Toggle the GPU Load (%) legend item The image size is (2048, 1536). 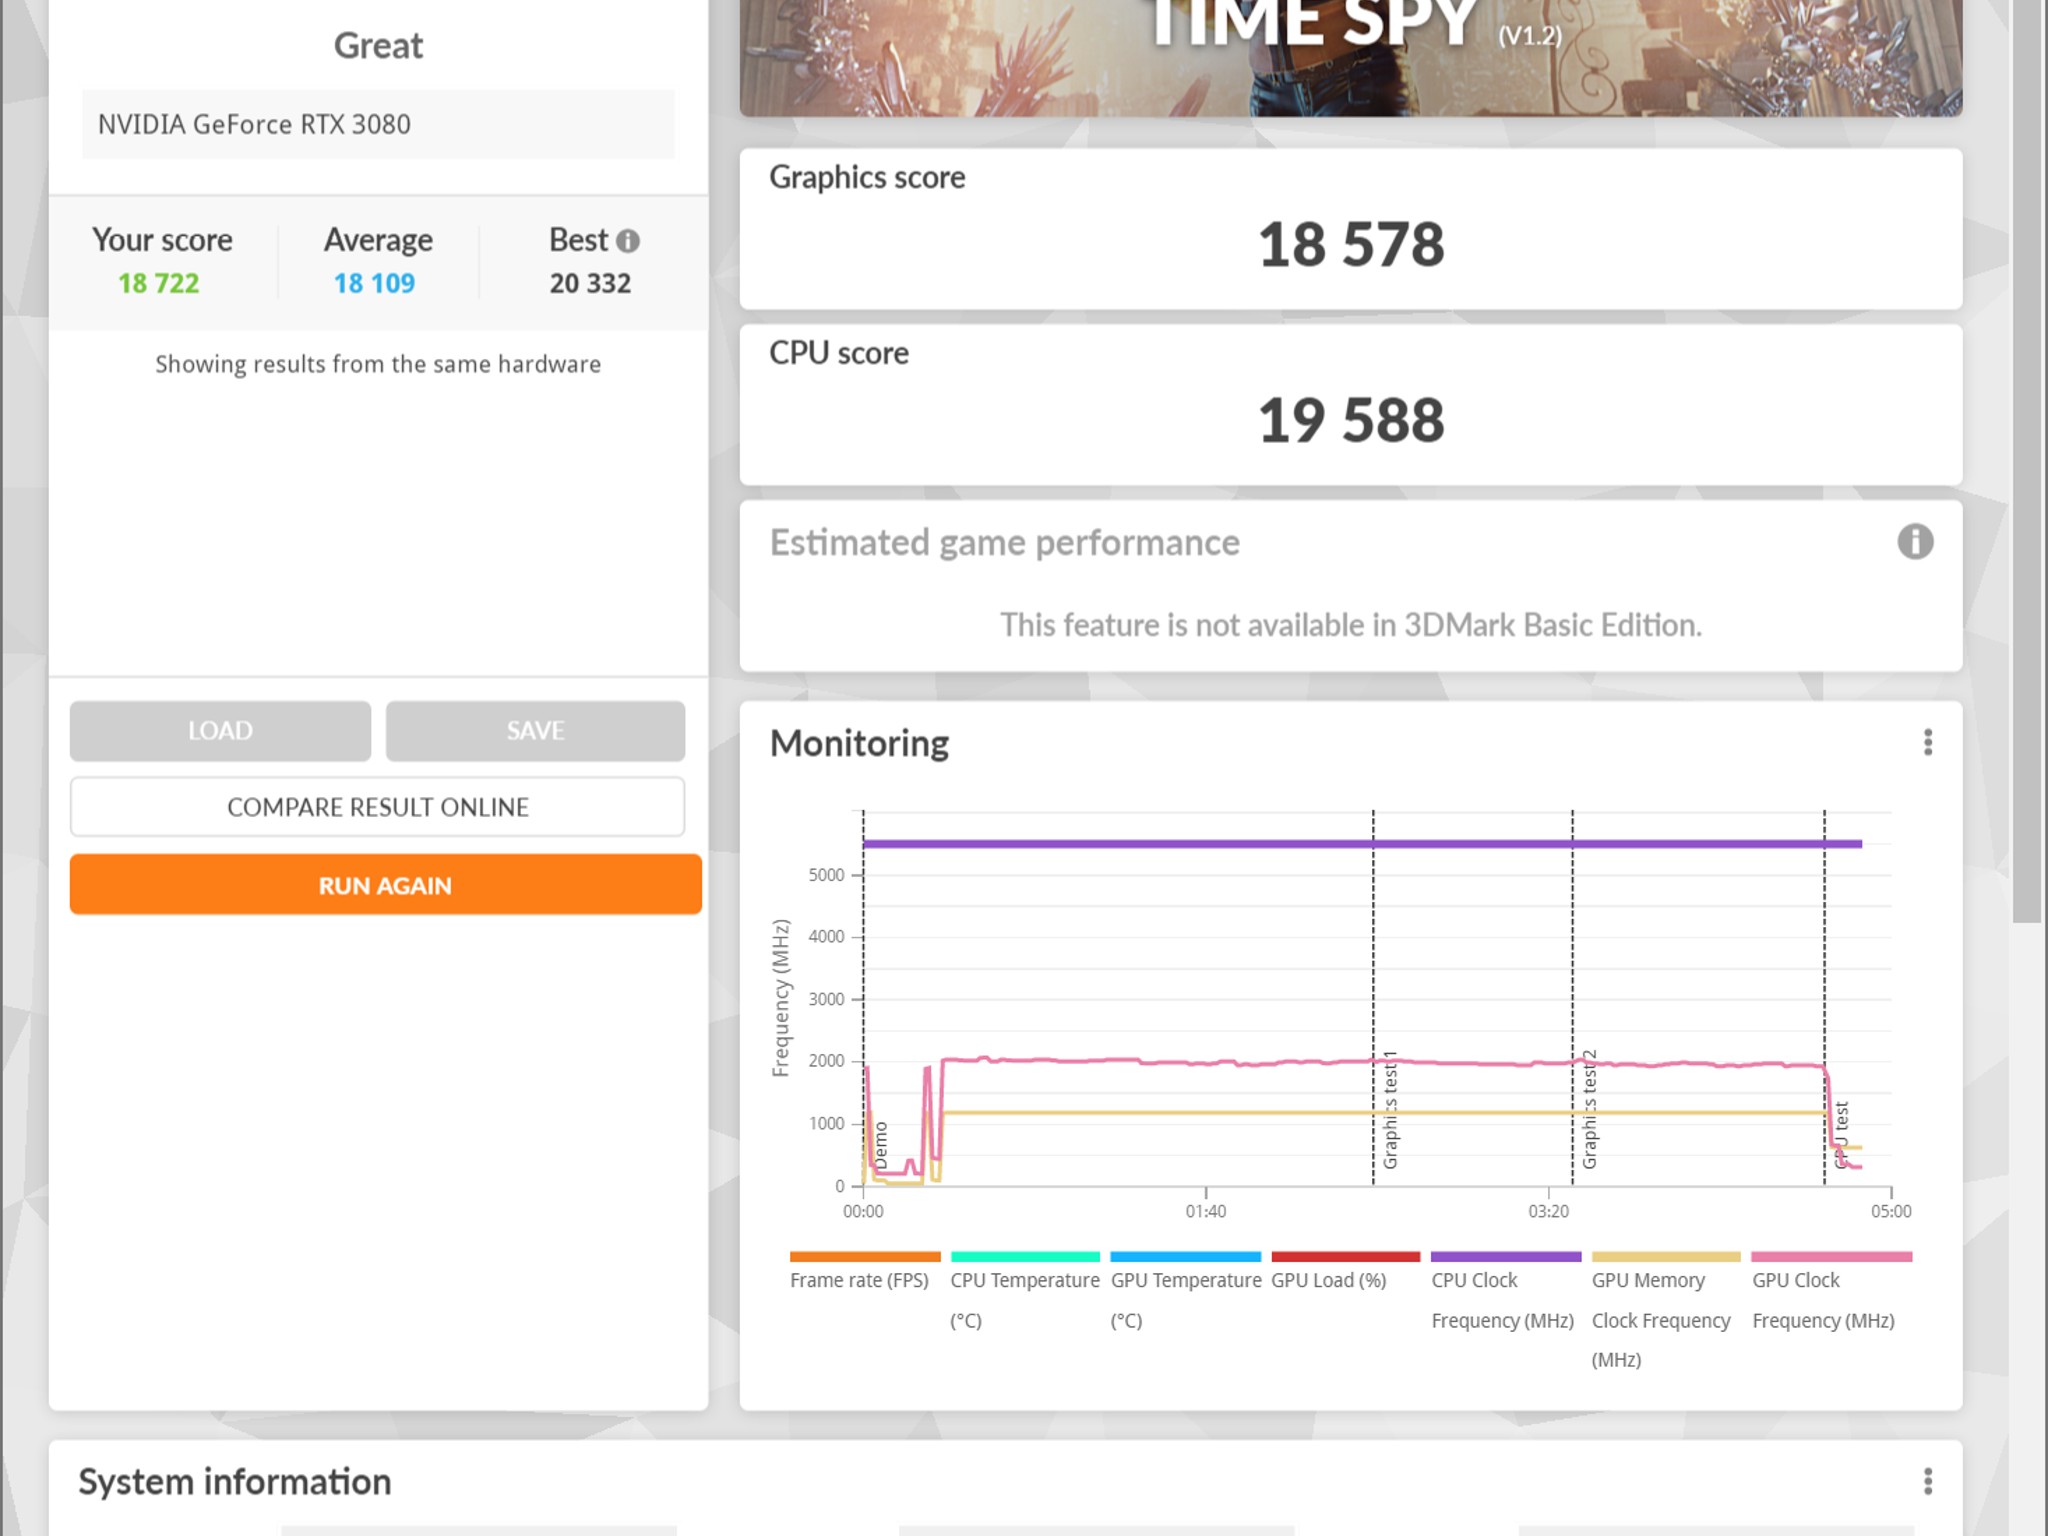click(x=1345, y=1272)
